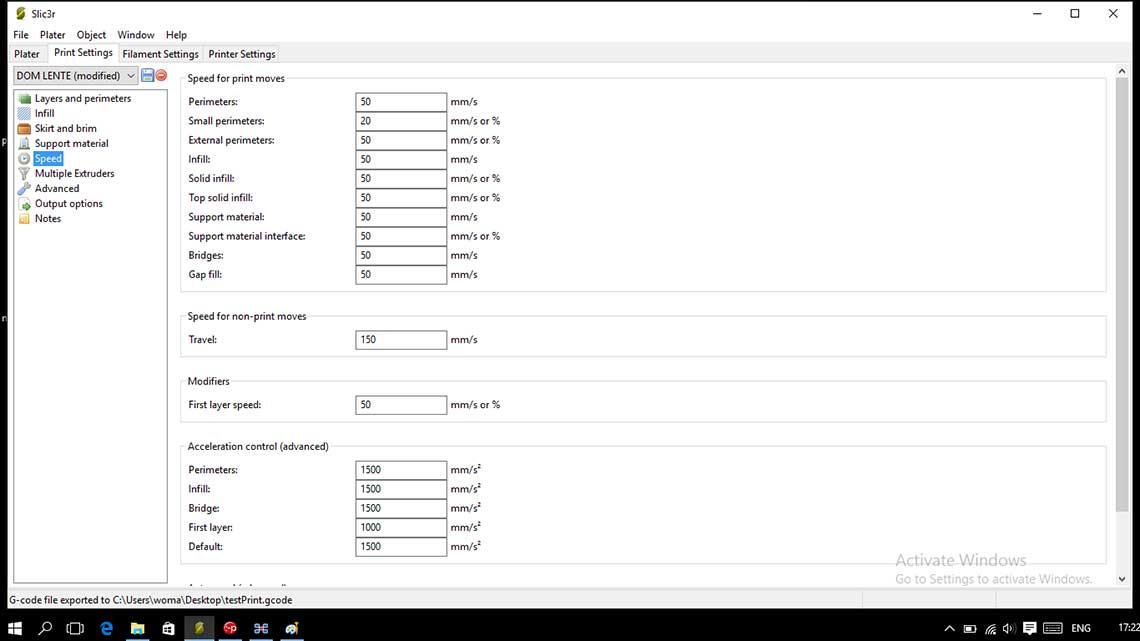Click the First layer speed field
The height and width of the screenshot is (641, 1140).
[x=401, y=405]
